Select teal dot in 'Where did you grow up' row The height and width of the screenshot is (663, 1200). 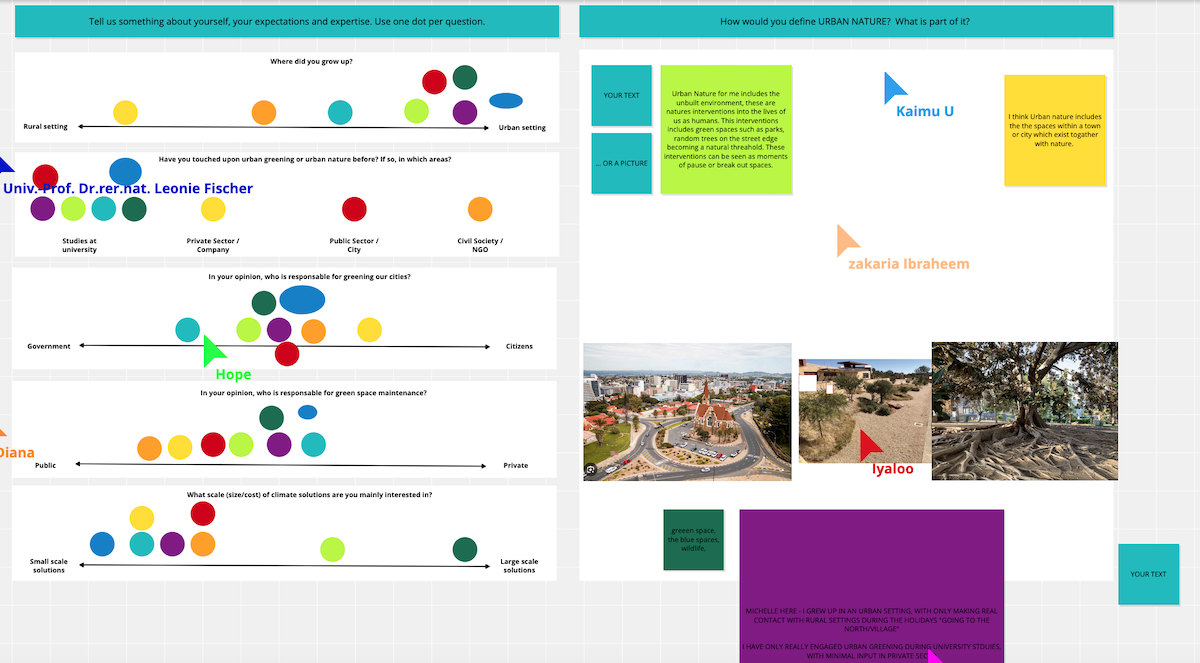pos(340,113)
